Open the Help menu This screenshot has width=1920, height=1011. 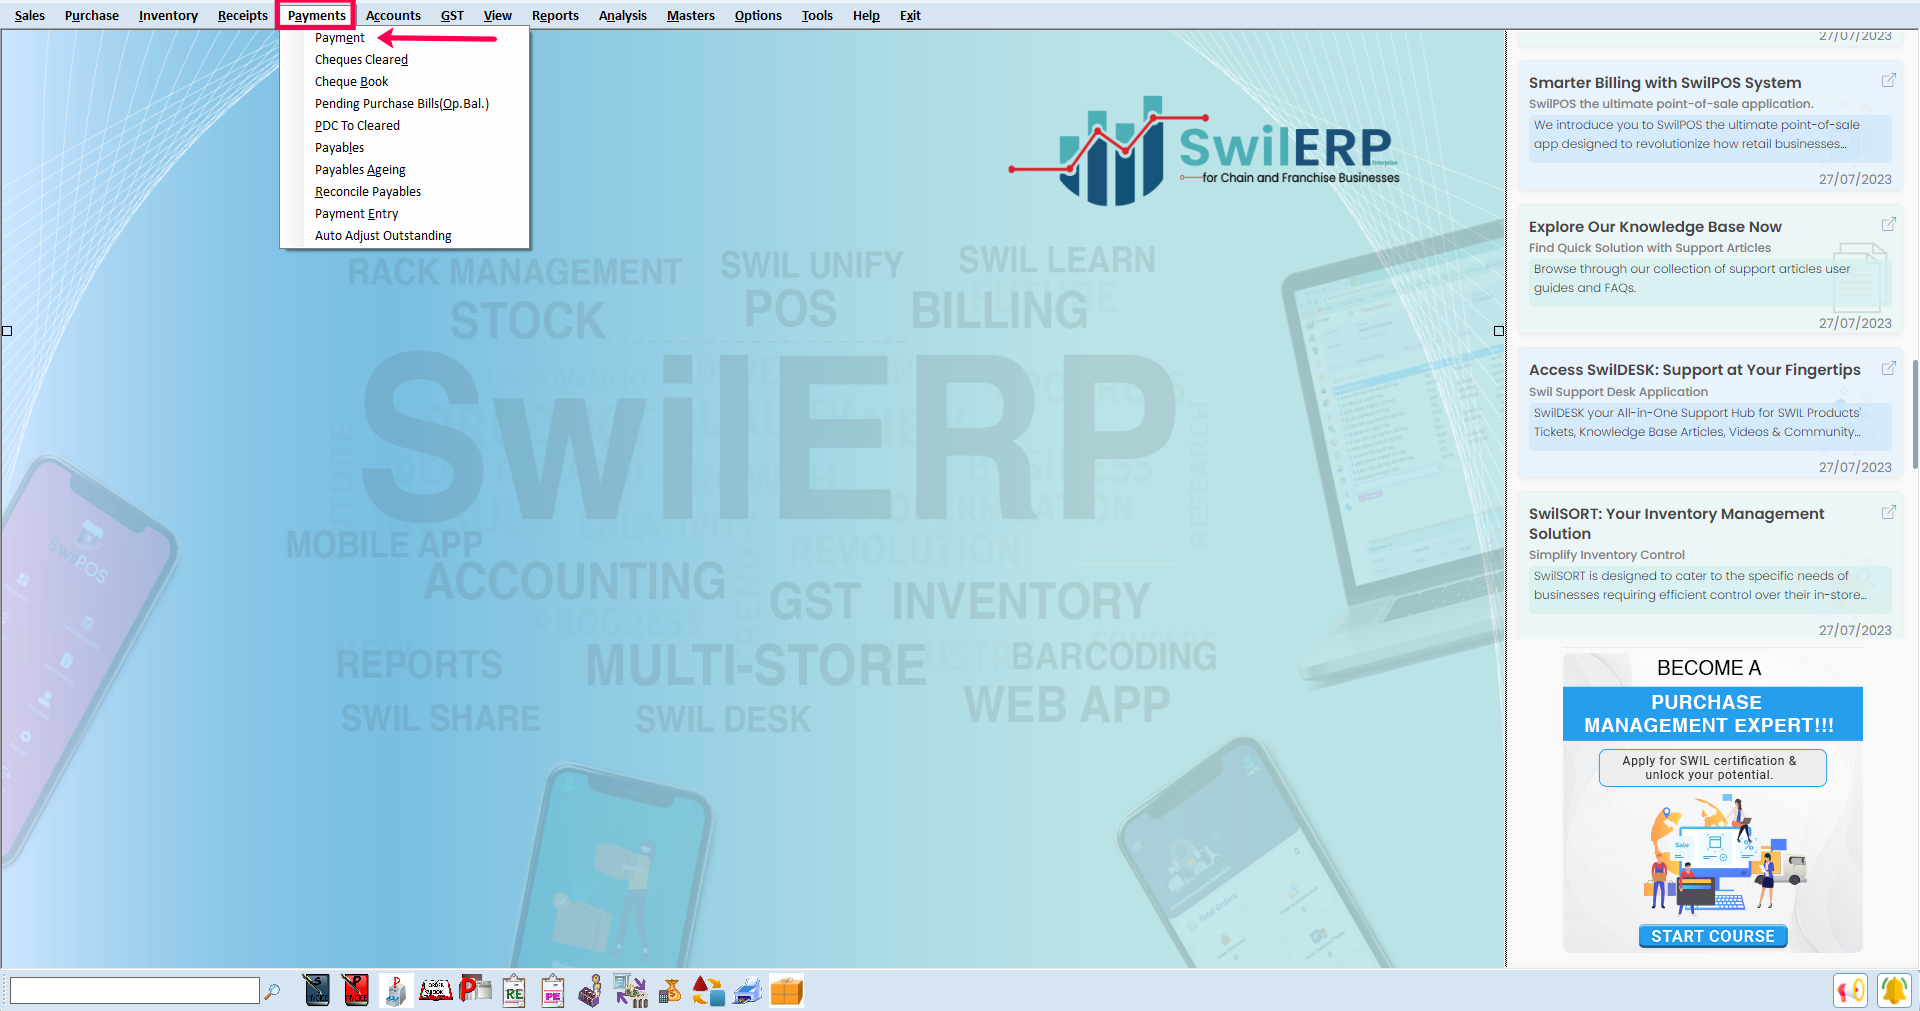(x=866, y=15)
